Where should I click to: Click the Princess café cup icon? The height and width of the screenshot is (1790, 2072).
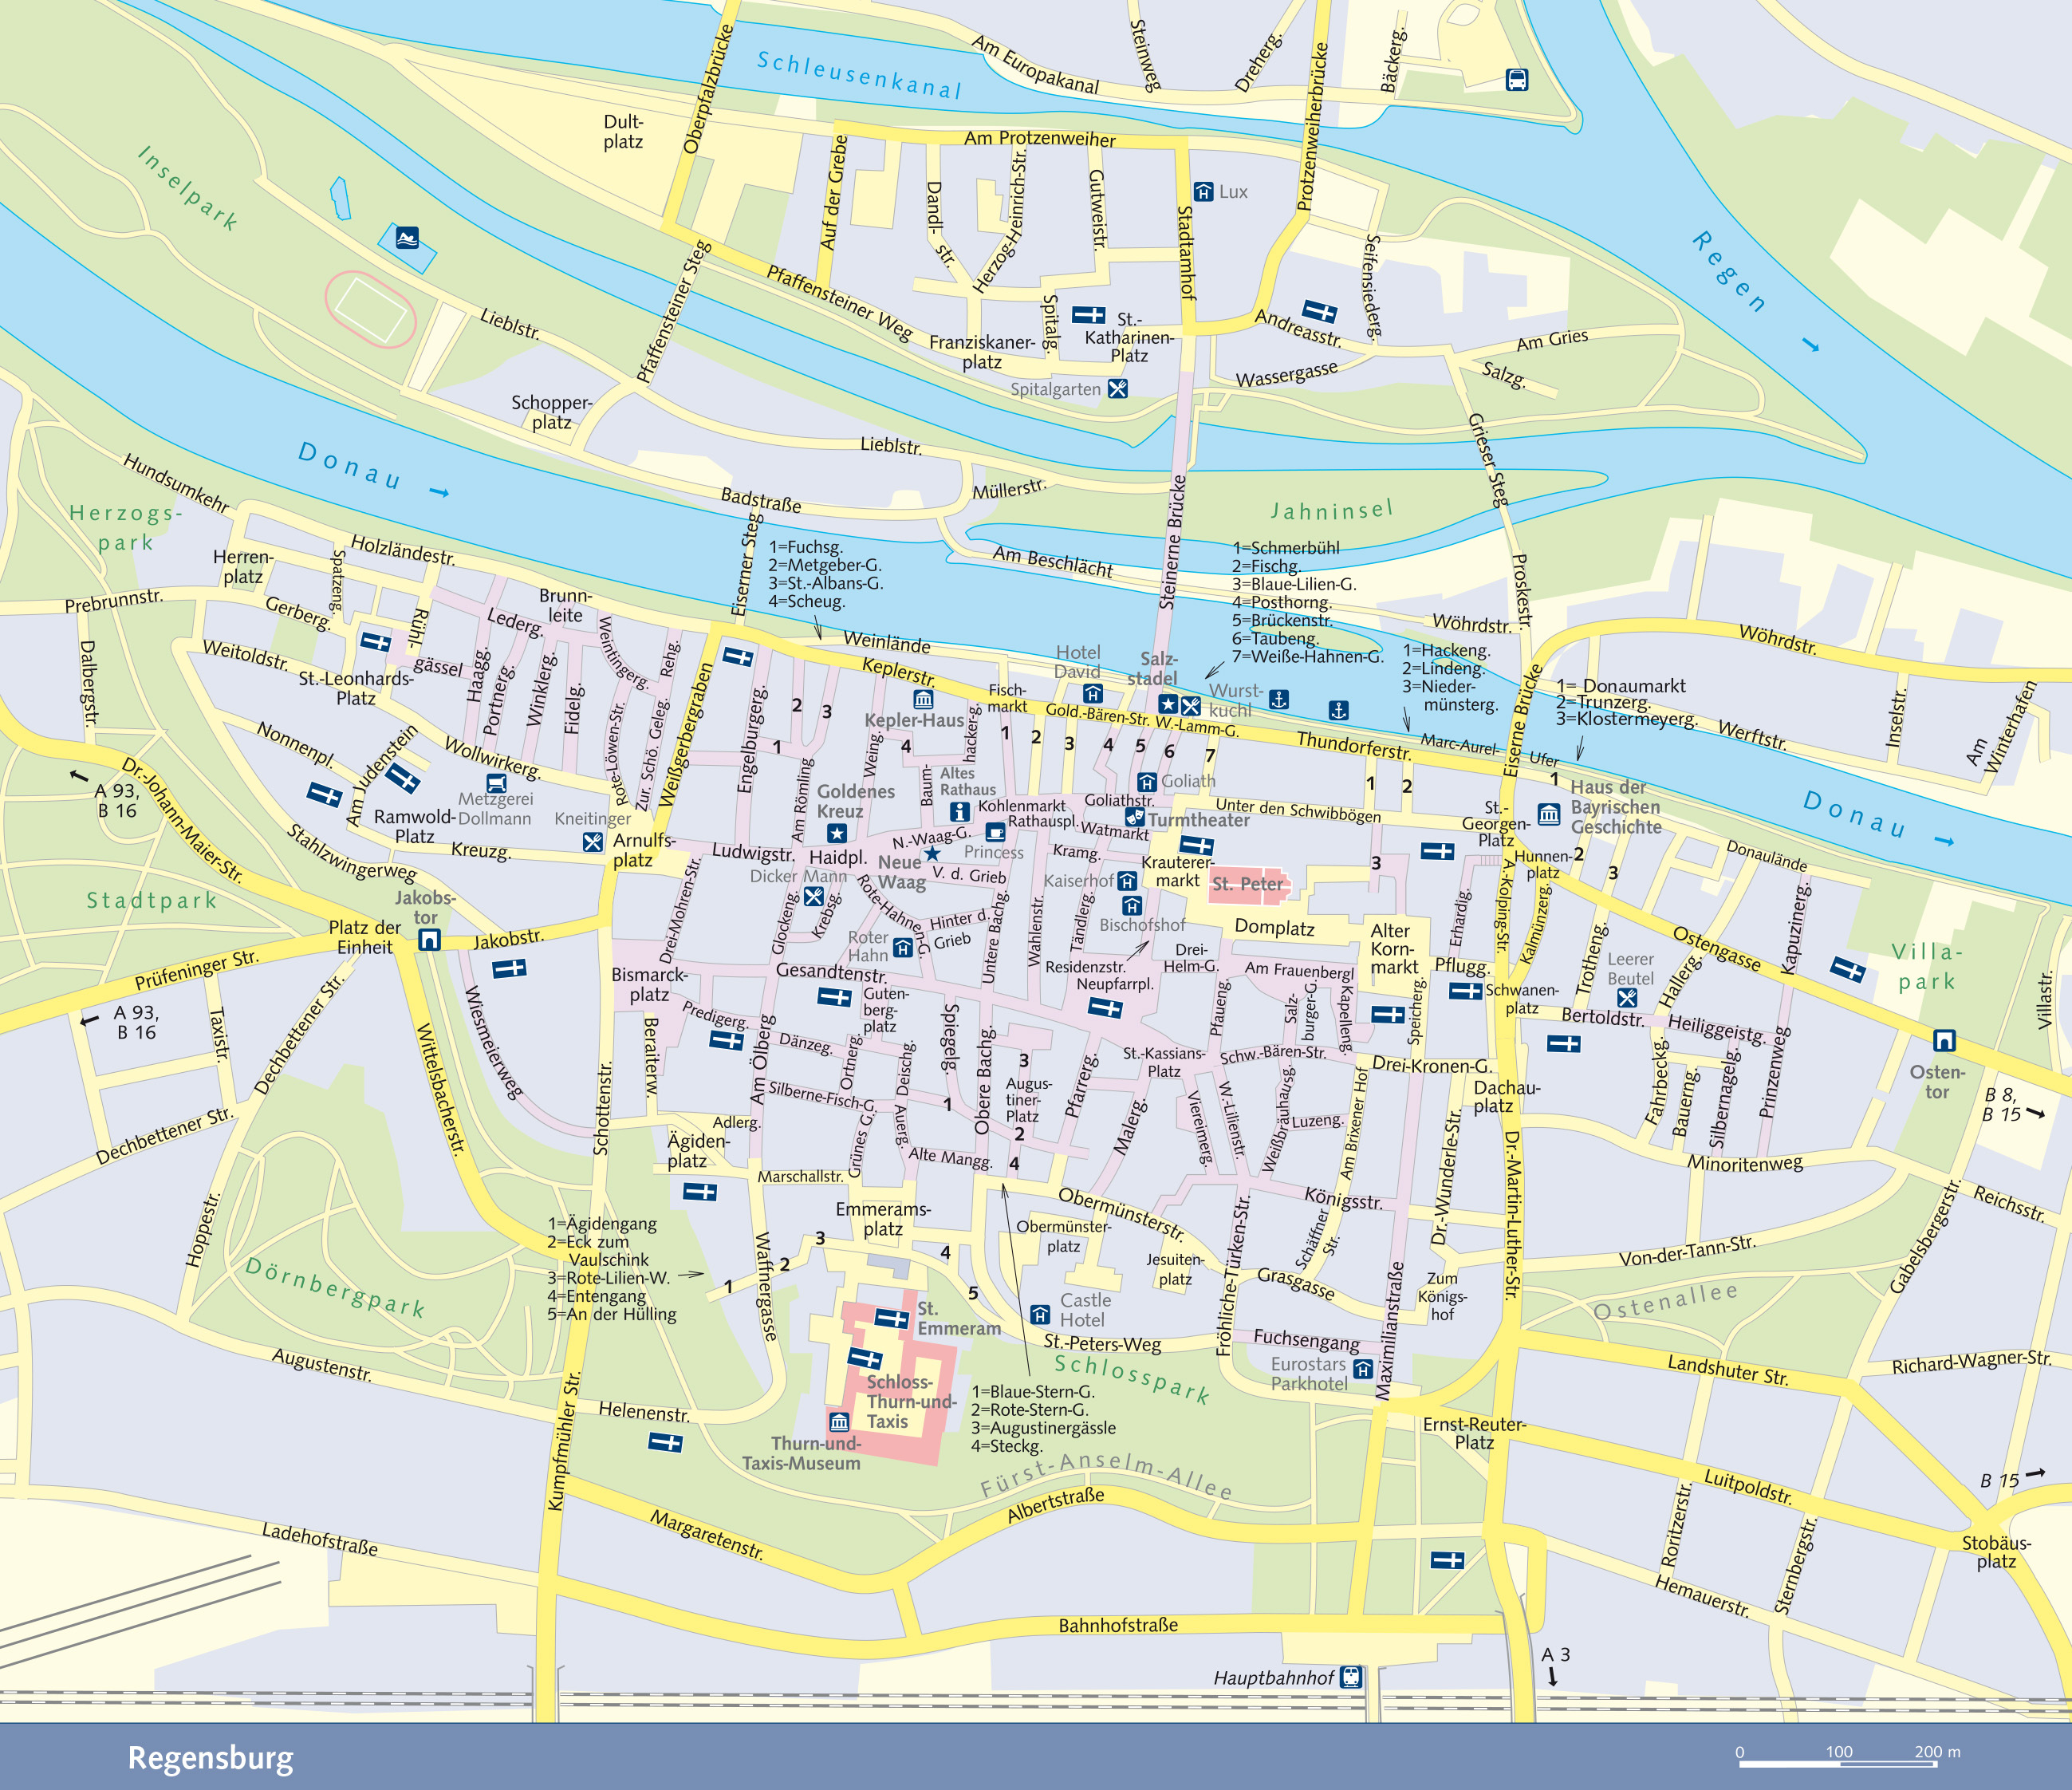coord(995,832)
